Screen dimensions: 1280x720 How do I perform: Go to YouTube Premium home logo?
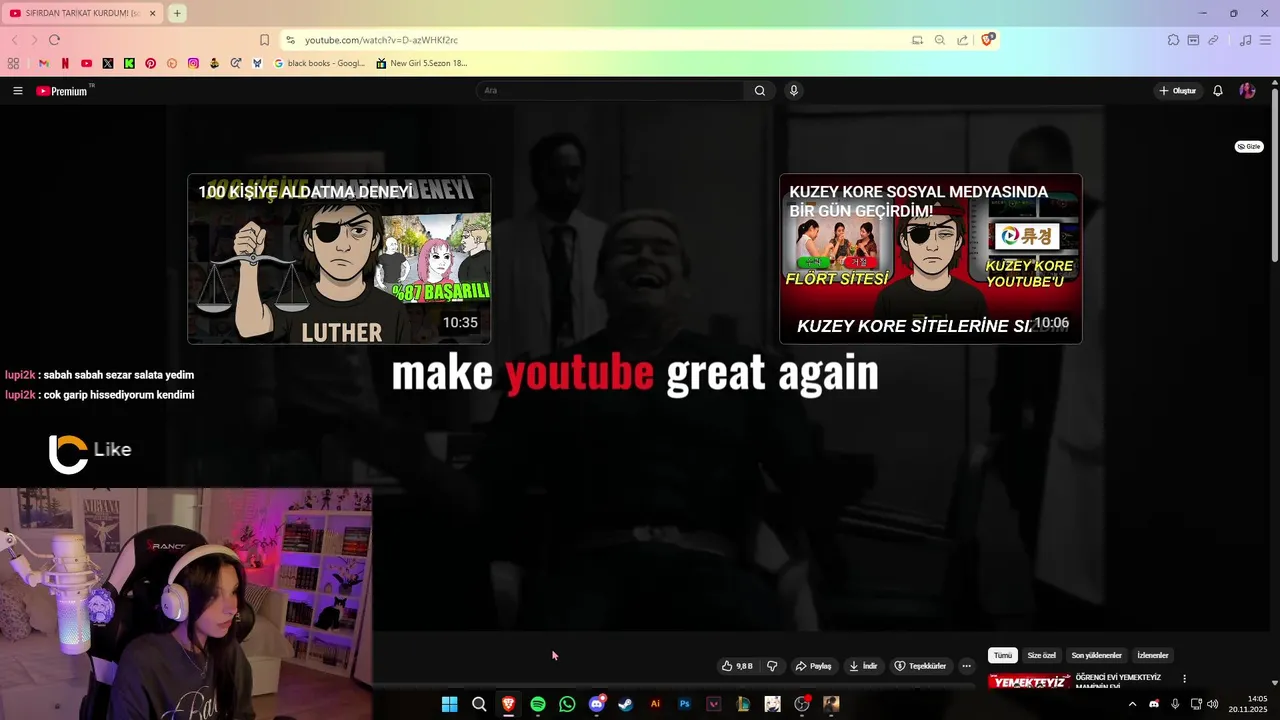click(x=62, y=91)
